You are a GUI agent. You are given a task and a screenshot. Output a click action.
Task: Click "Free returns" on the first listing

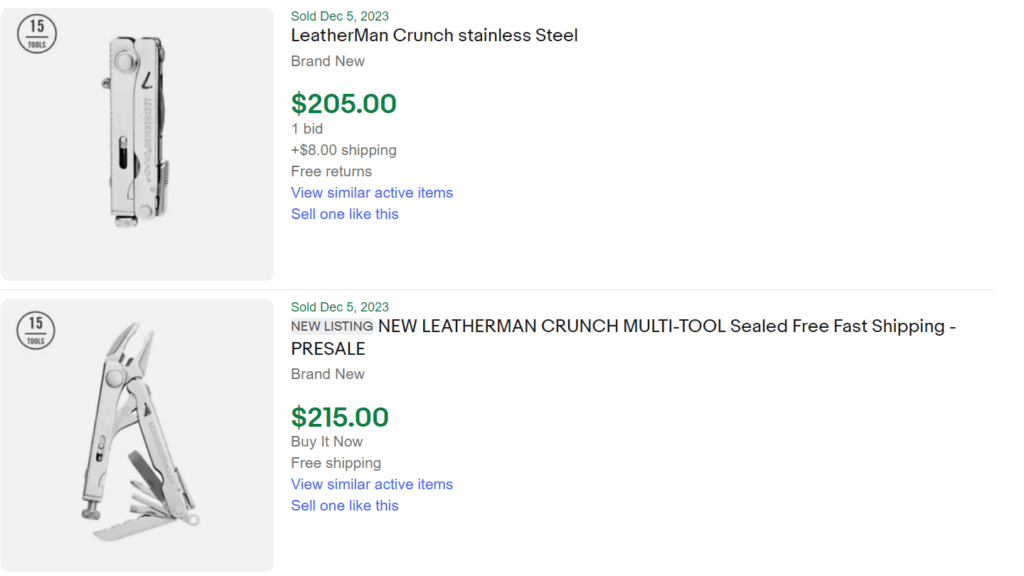click(x=331, y=171)
